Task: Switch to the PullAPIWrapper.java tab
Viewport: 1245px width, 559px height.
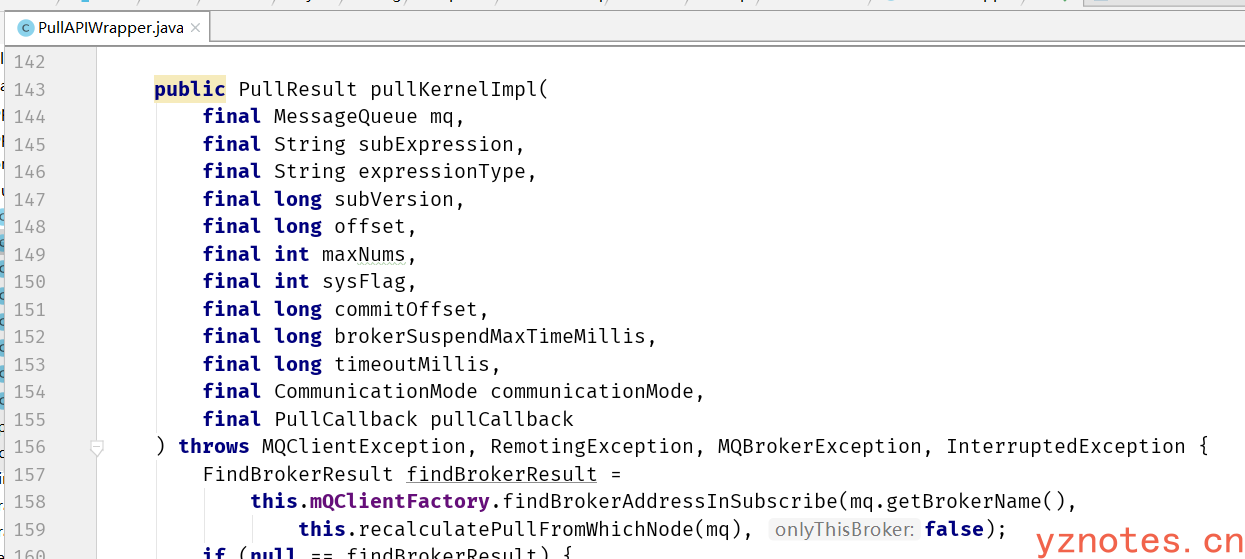Action: (x=110, y=28)
